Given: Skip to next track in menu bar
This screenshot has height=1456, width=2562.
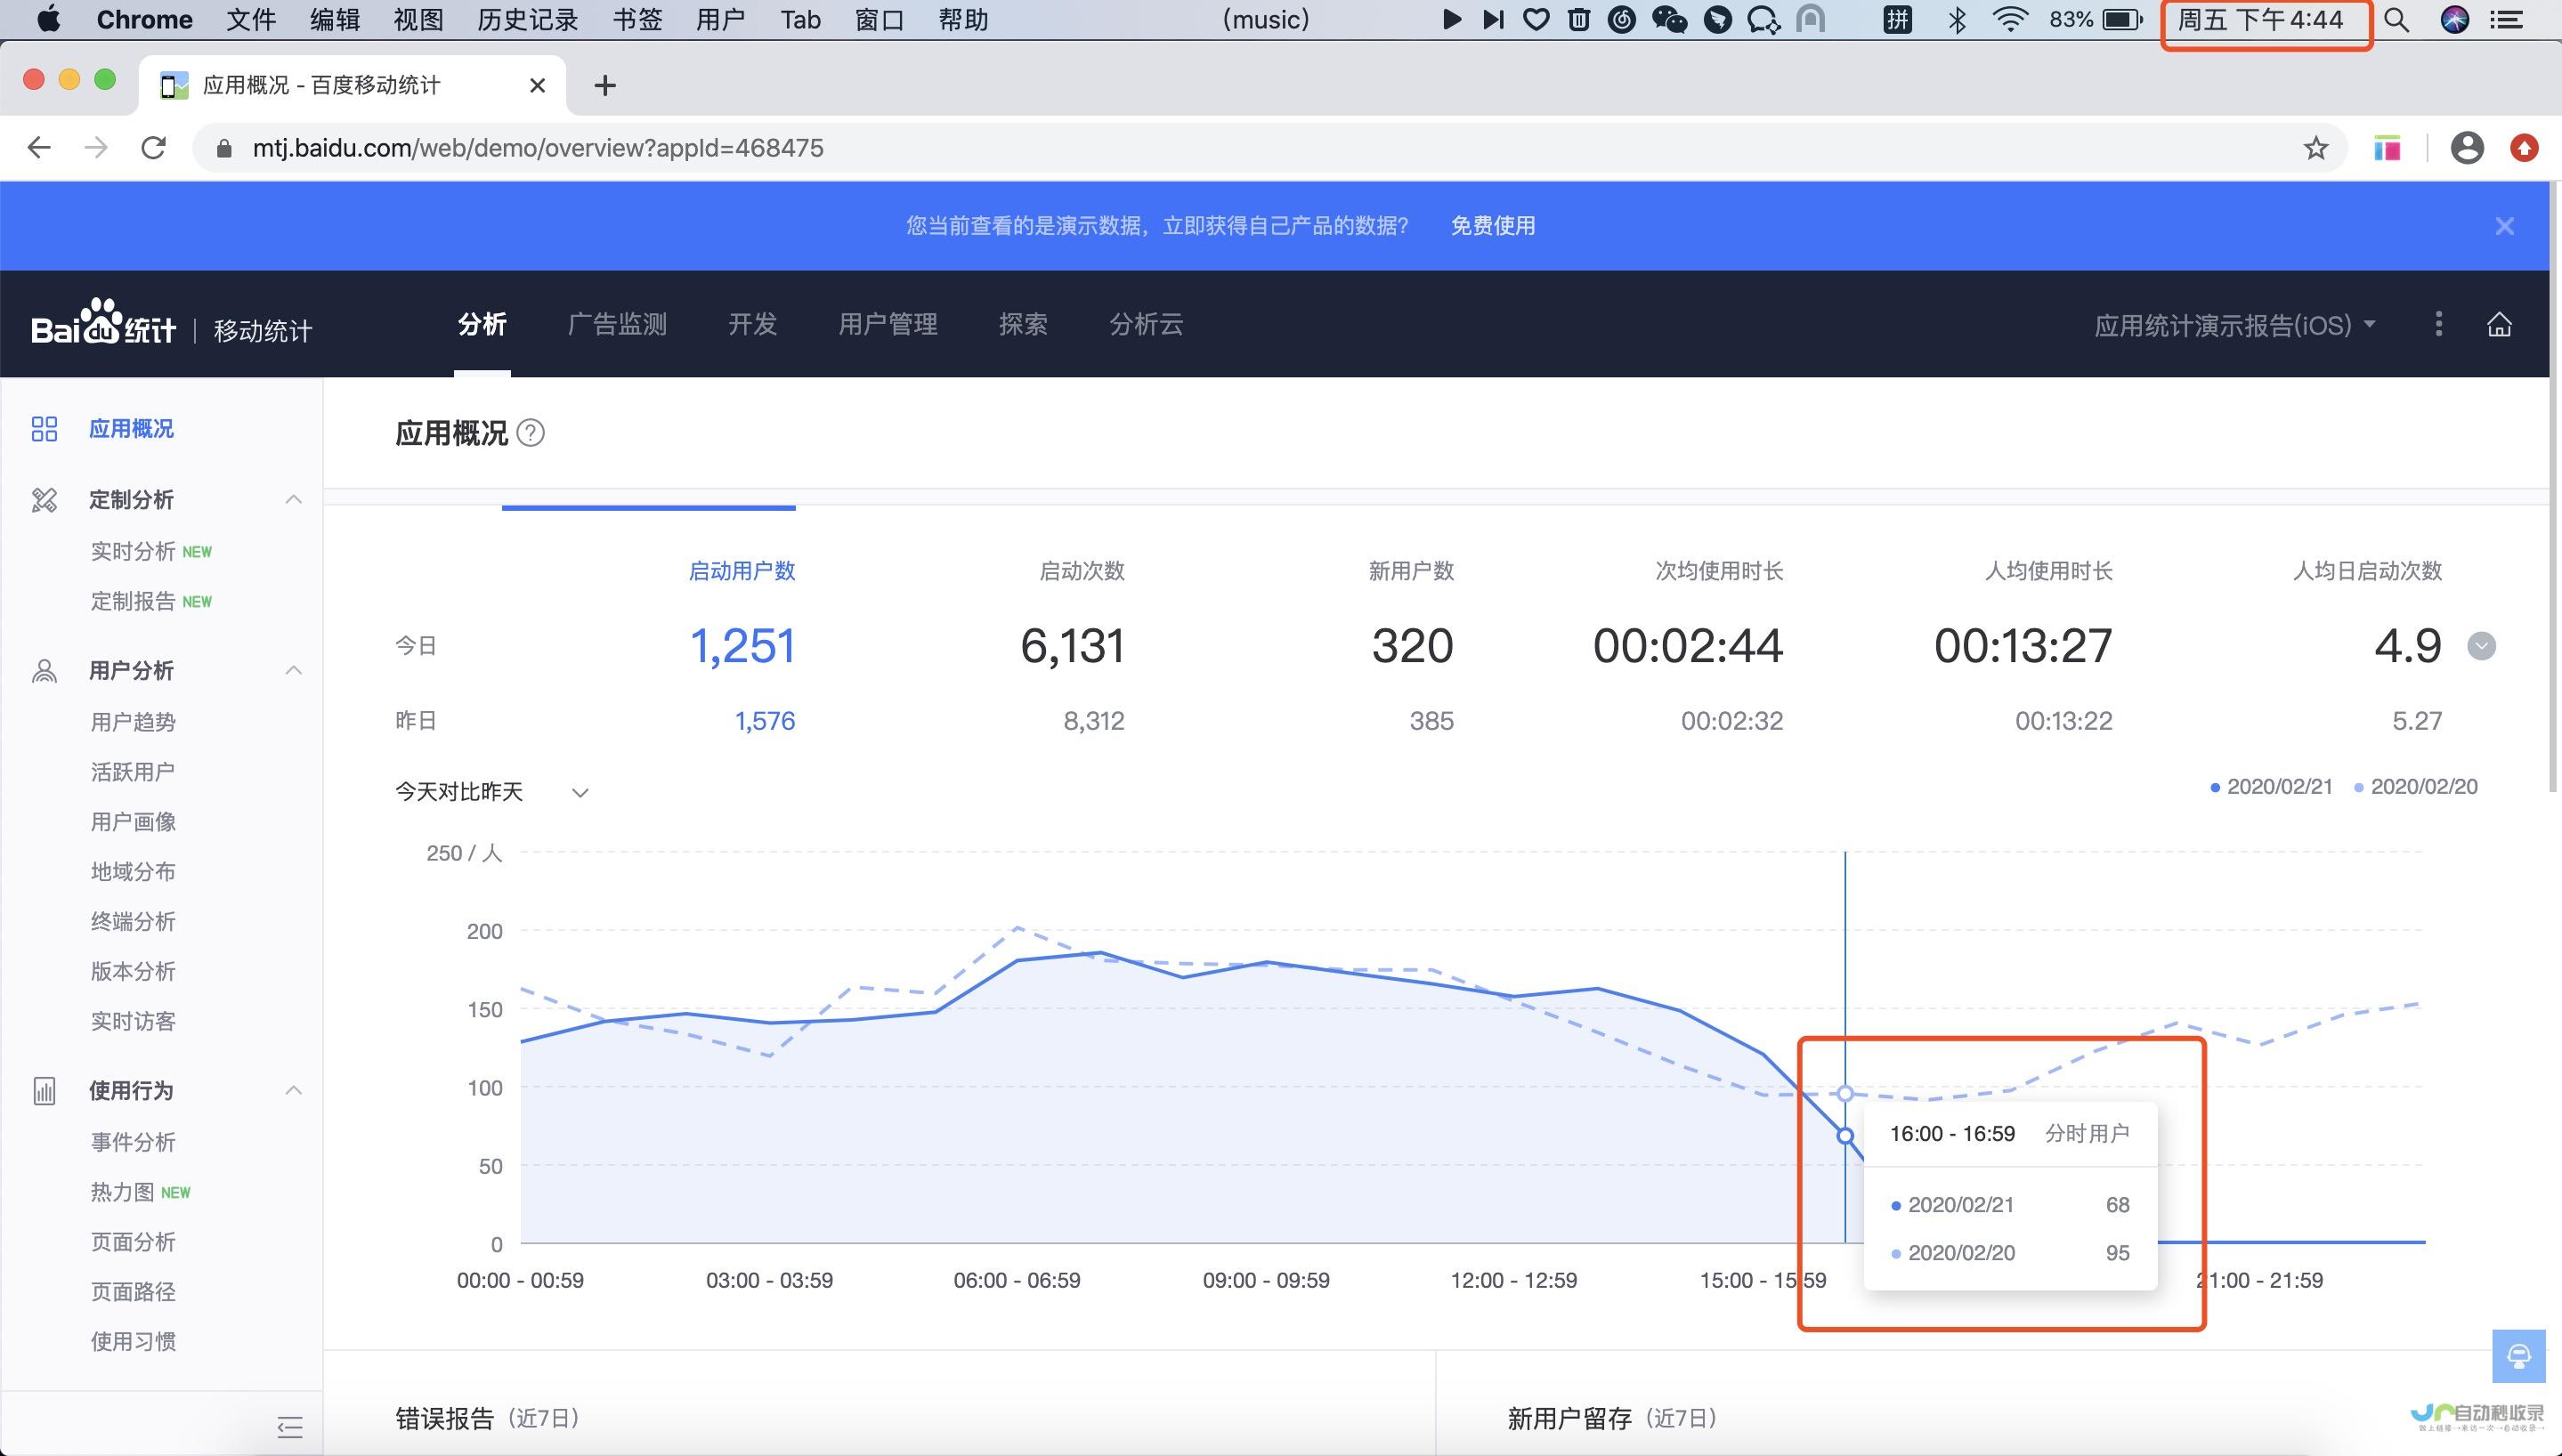Looking at the screenshot, I should pyautogui.click(x=1493, y=19).
